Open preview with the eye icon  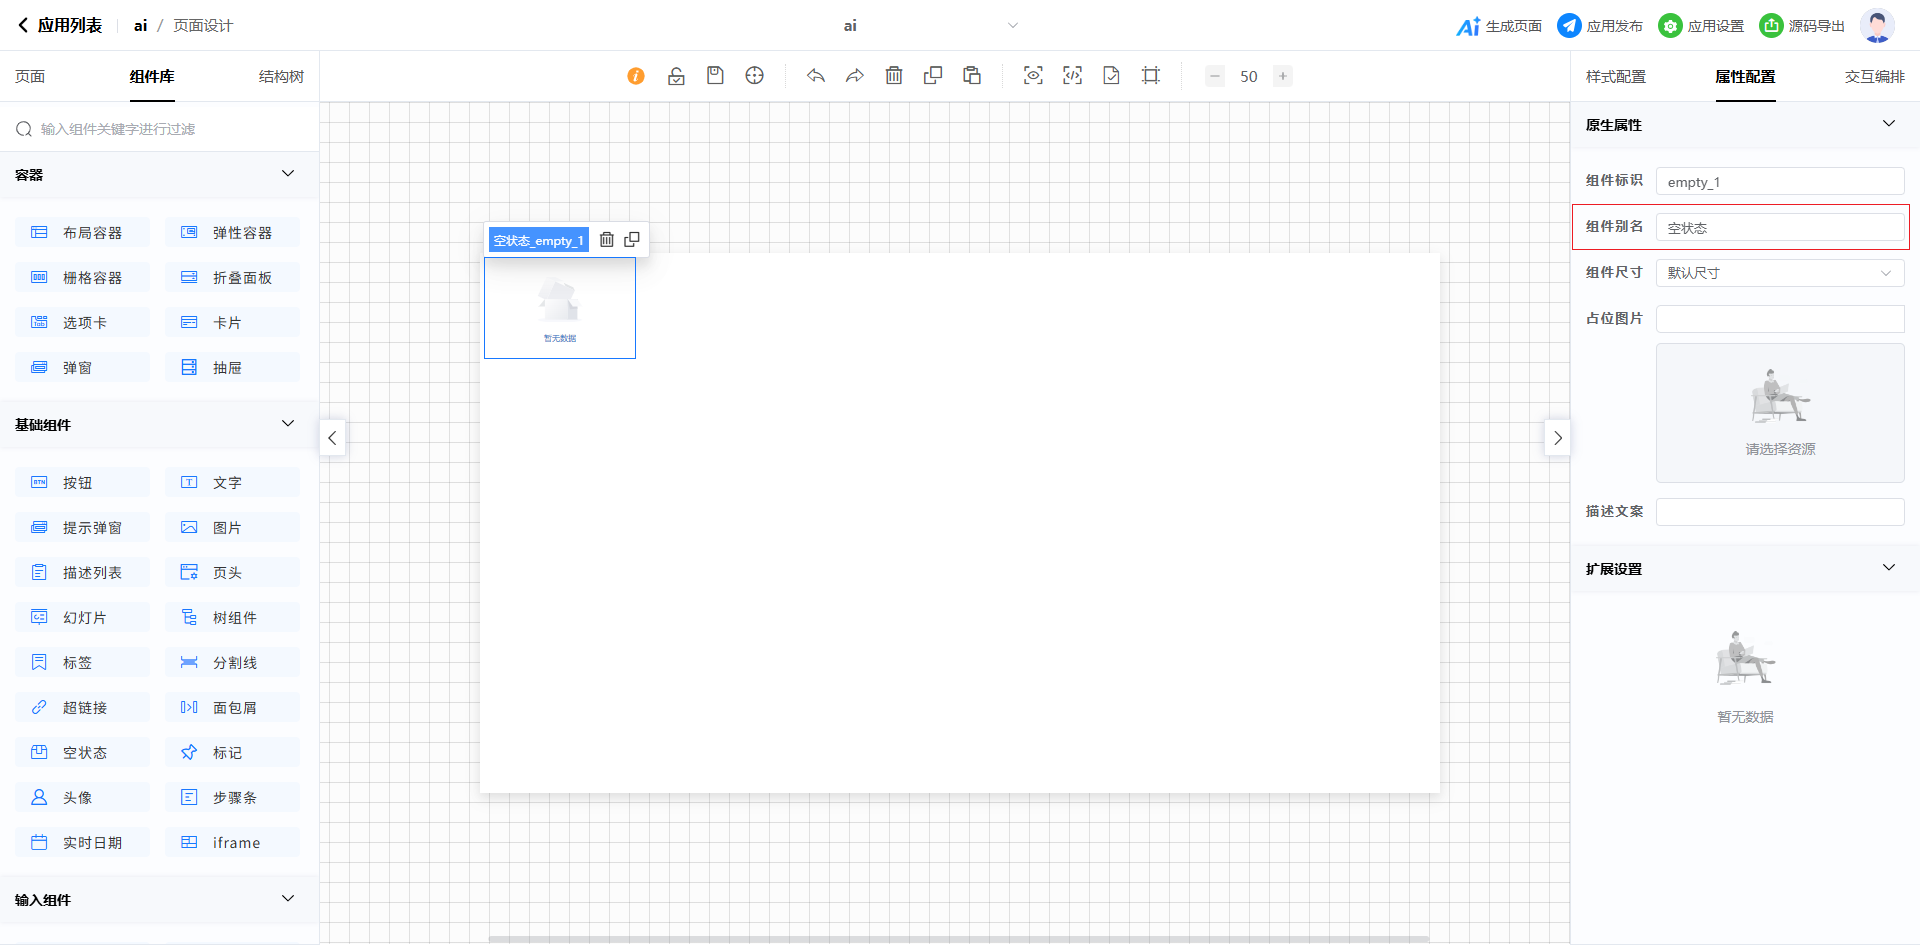(x=1033, y=76)
